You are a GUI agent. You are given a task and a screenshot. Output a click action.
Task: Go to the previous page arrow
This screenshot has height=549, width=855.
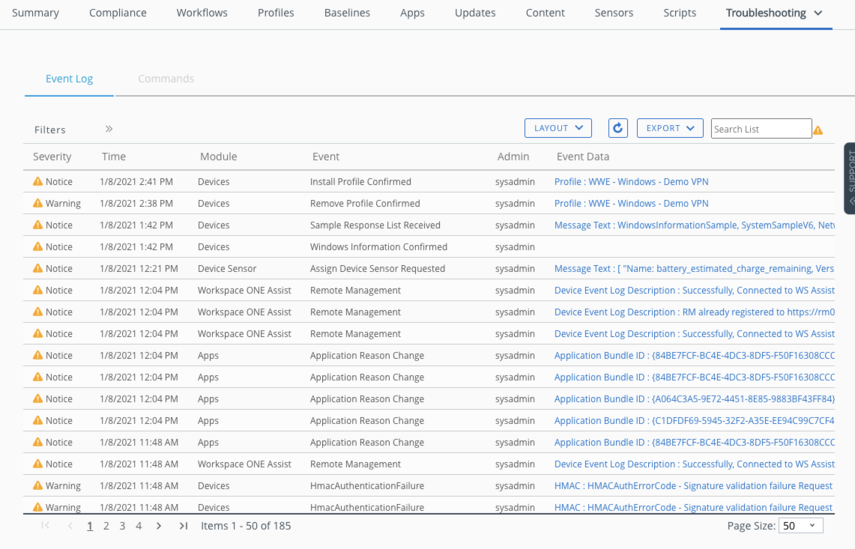69,526
